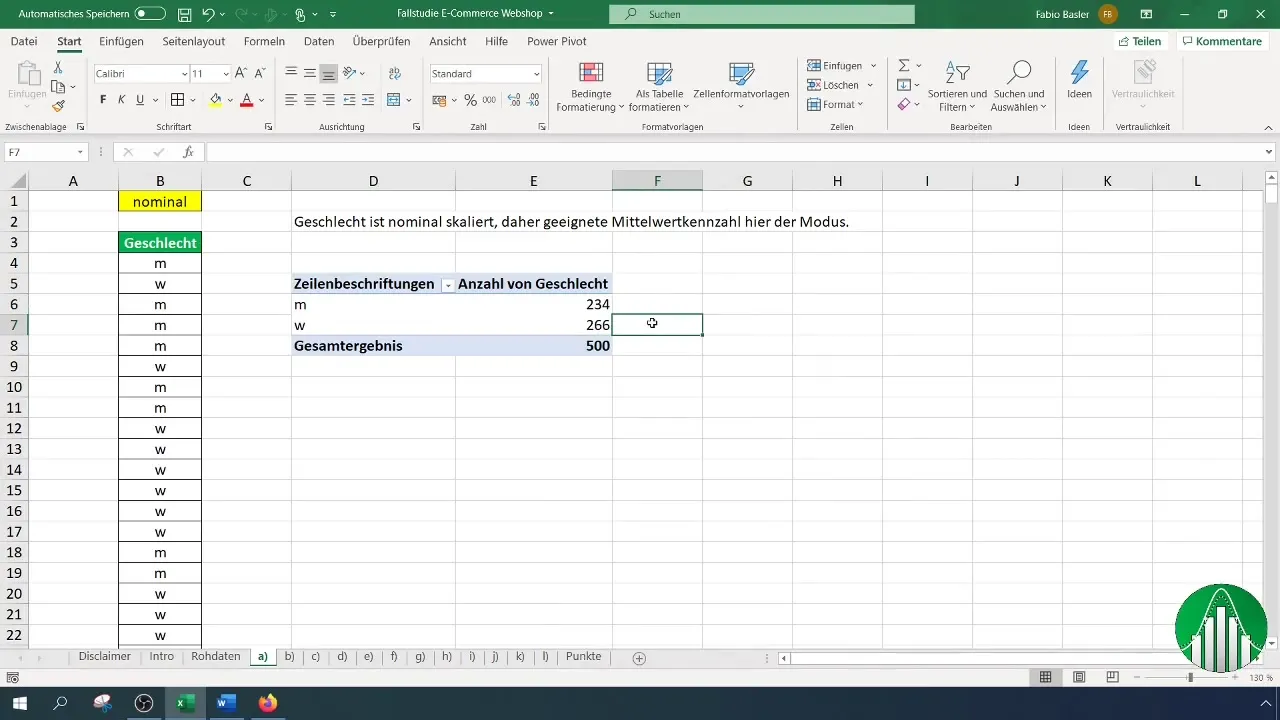The height and width of the screenshot is (720, 1280).
Task: Click the scissors Cut icon
Action: (x=58, y=68)
